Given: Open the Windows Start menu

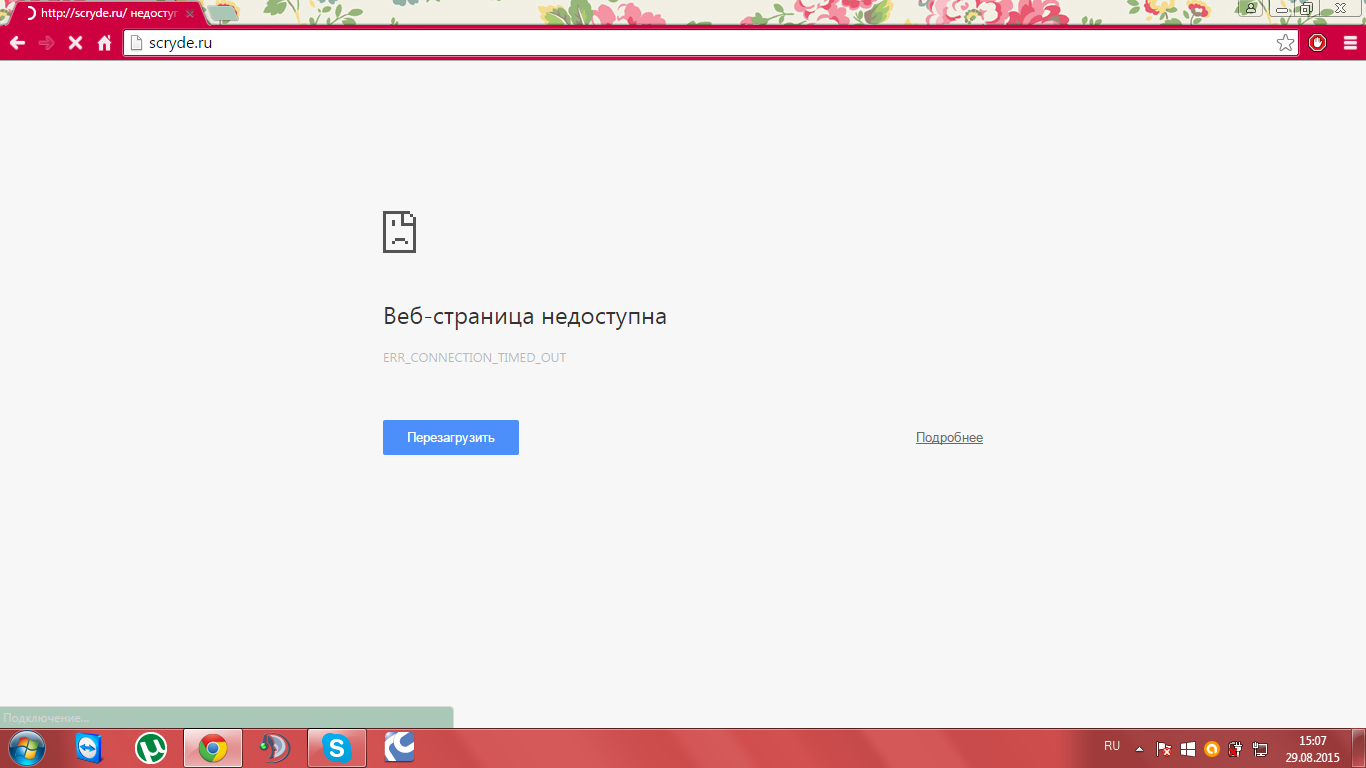Looking at the screenshot, I should 26,747.
